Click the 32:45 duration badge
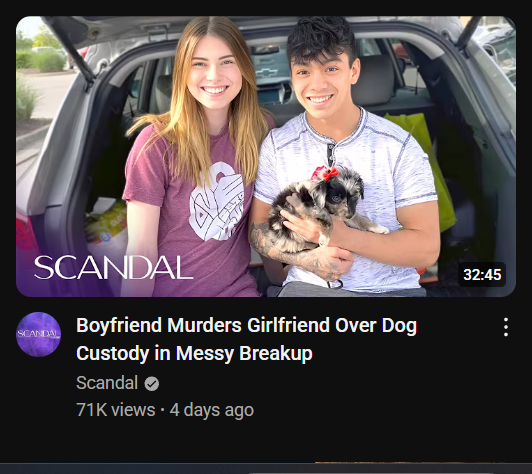Screen dimensions: 532x474 [482, 274]
